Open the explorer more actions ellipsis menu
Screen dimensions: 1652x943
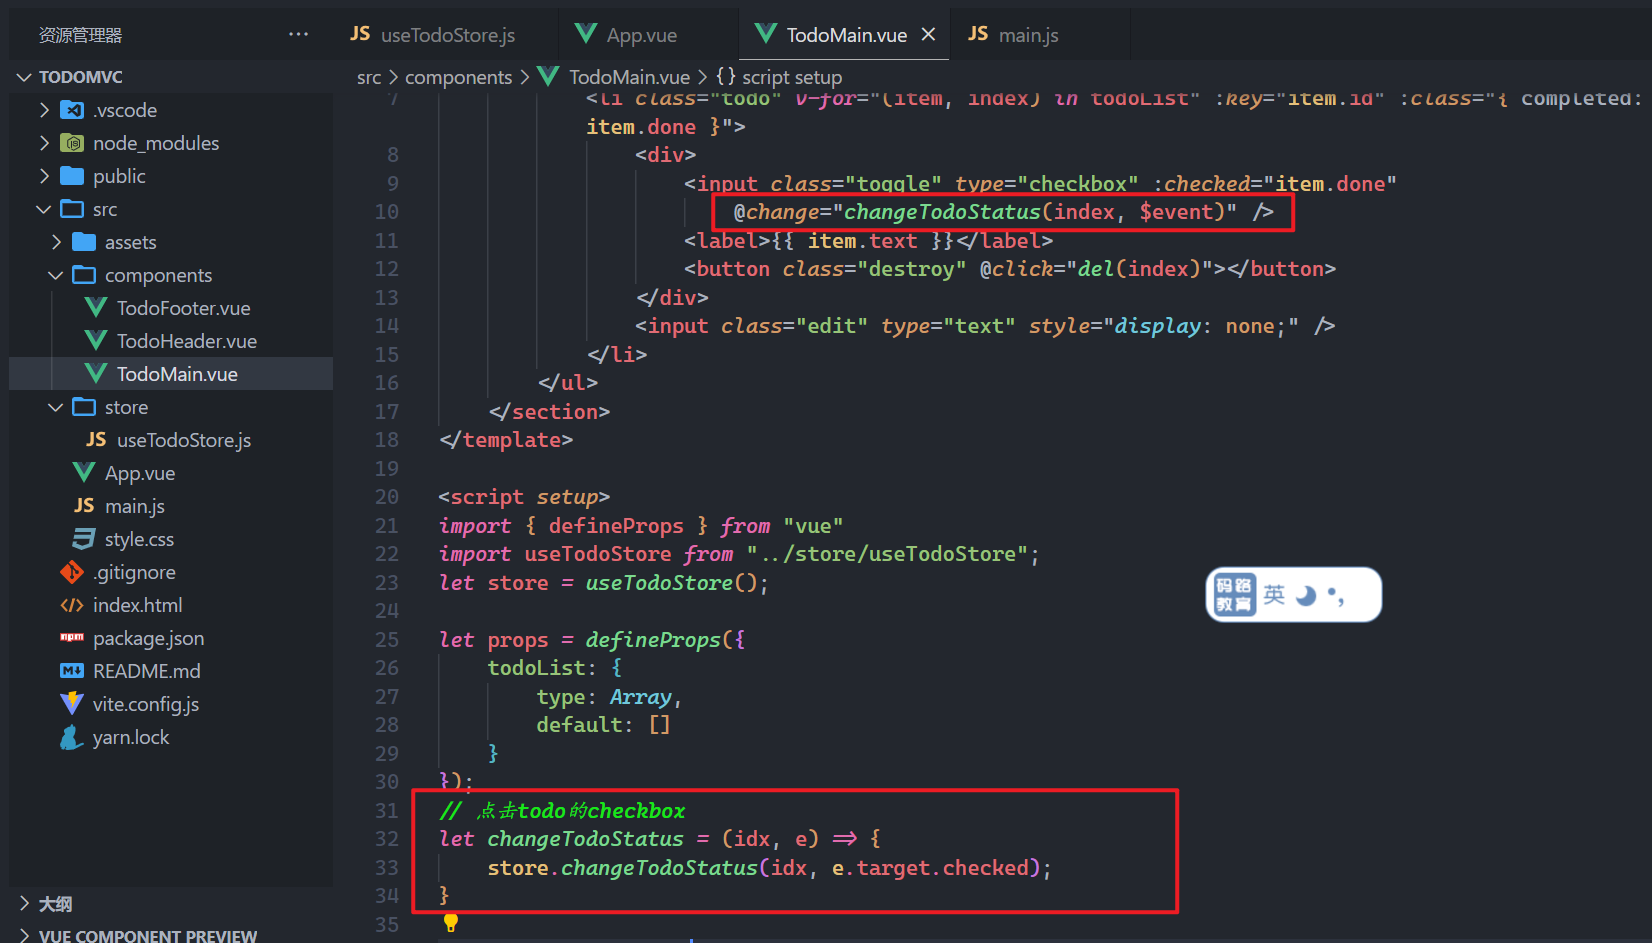point(298,34)
